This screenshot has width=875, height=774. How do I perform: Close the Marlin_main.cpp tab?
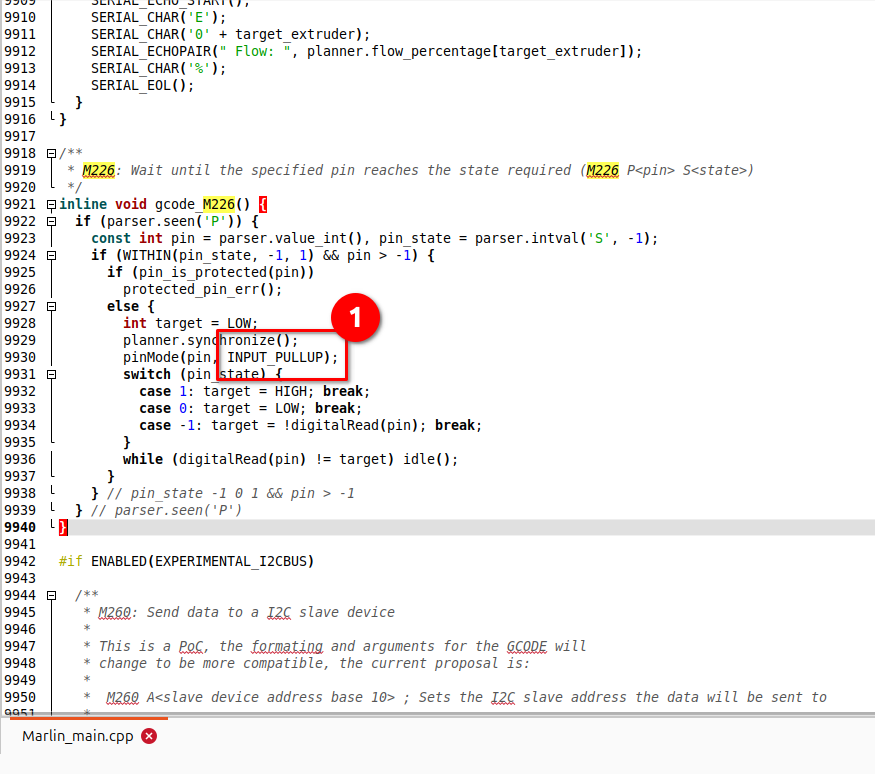(x=149, y=736)
